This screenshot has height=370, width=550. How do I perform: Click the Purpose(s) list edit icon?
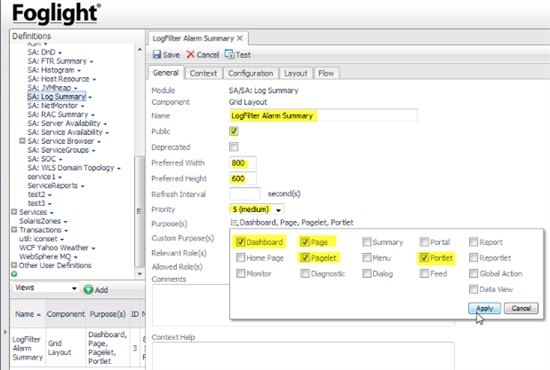pos(234,222)
